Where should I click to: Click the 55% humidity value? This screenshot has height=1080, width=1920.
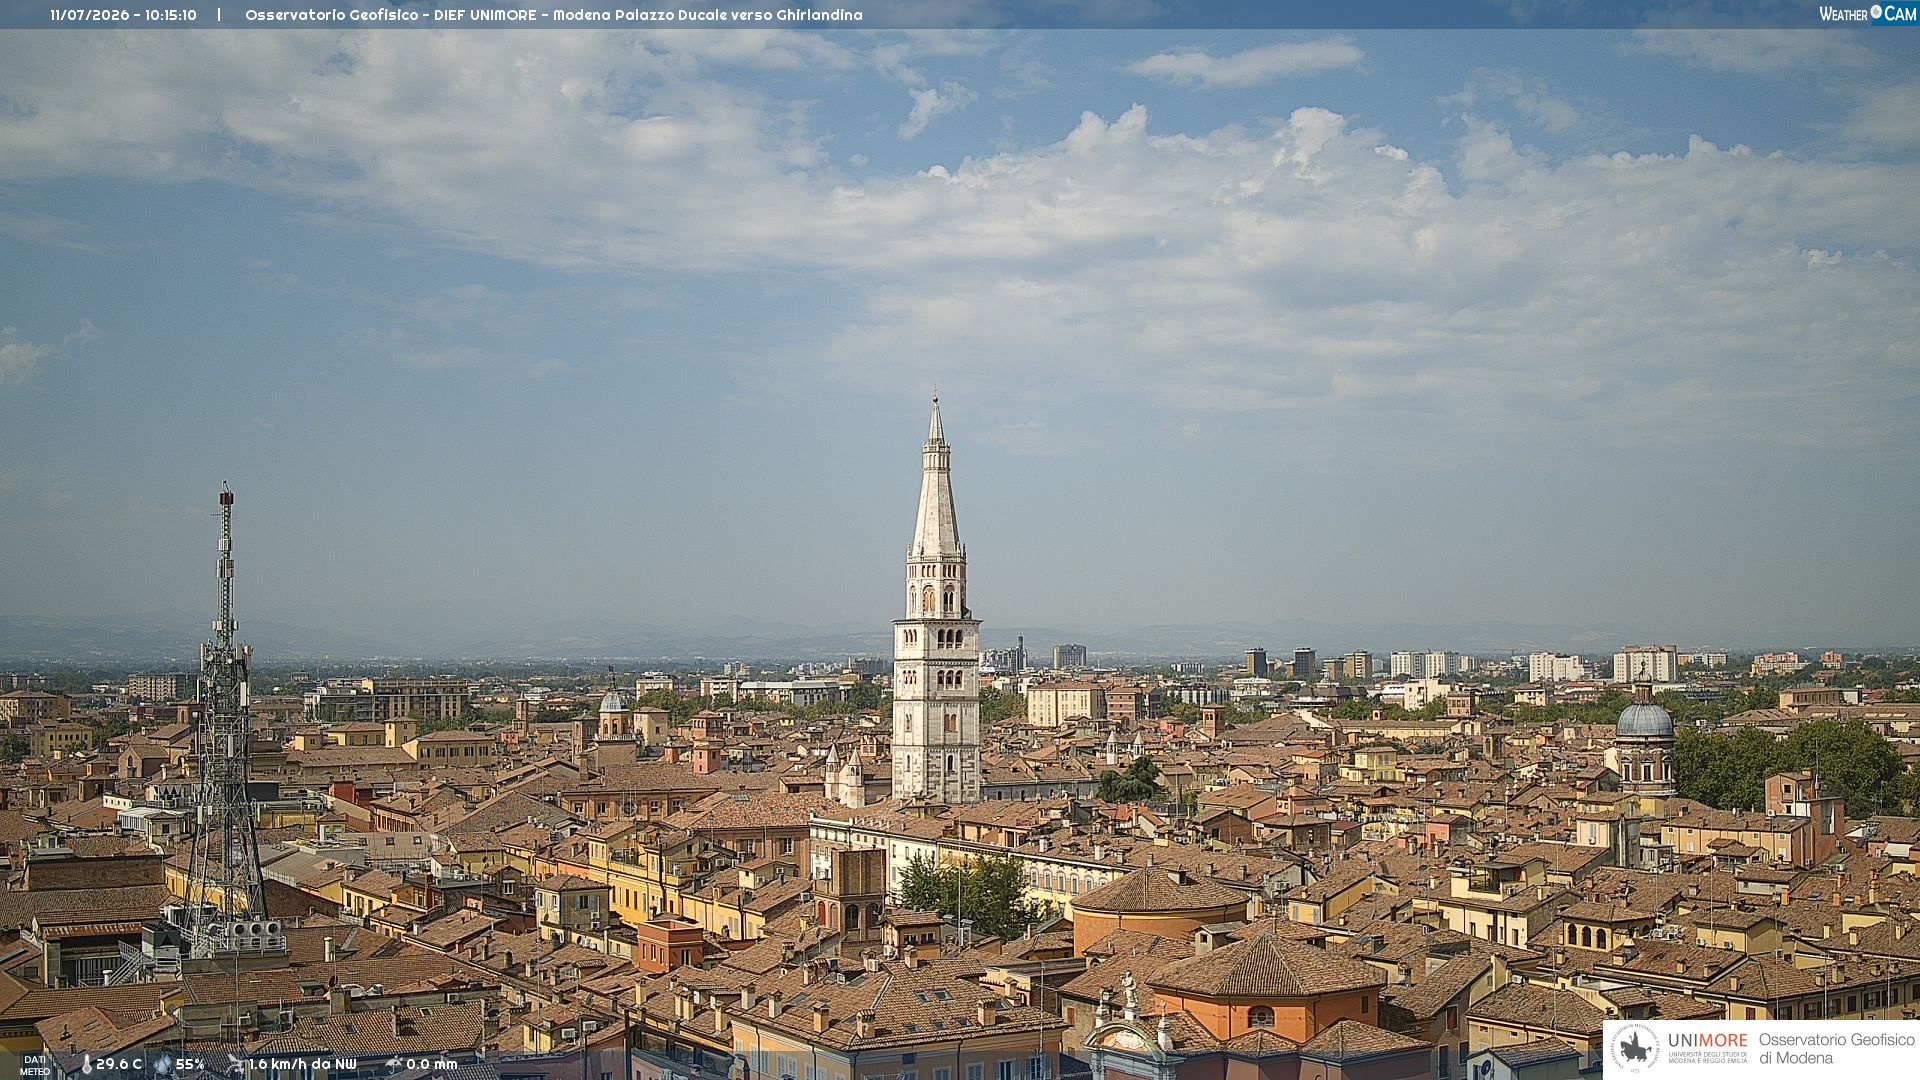tap(190, 1065)
